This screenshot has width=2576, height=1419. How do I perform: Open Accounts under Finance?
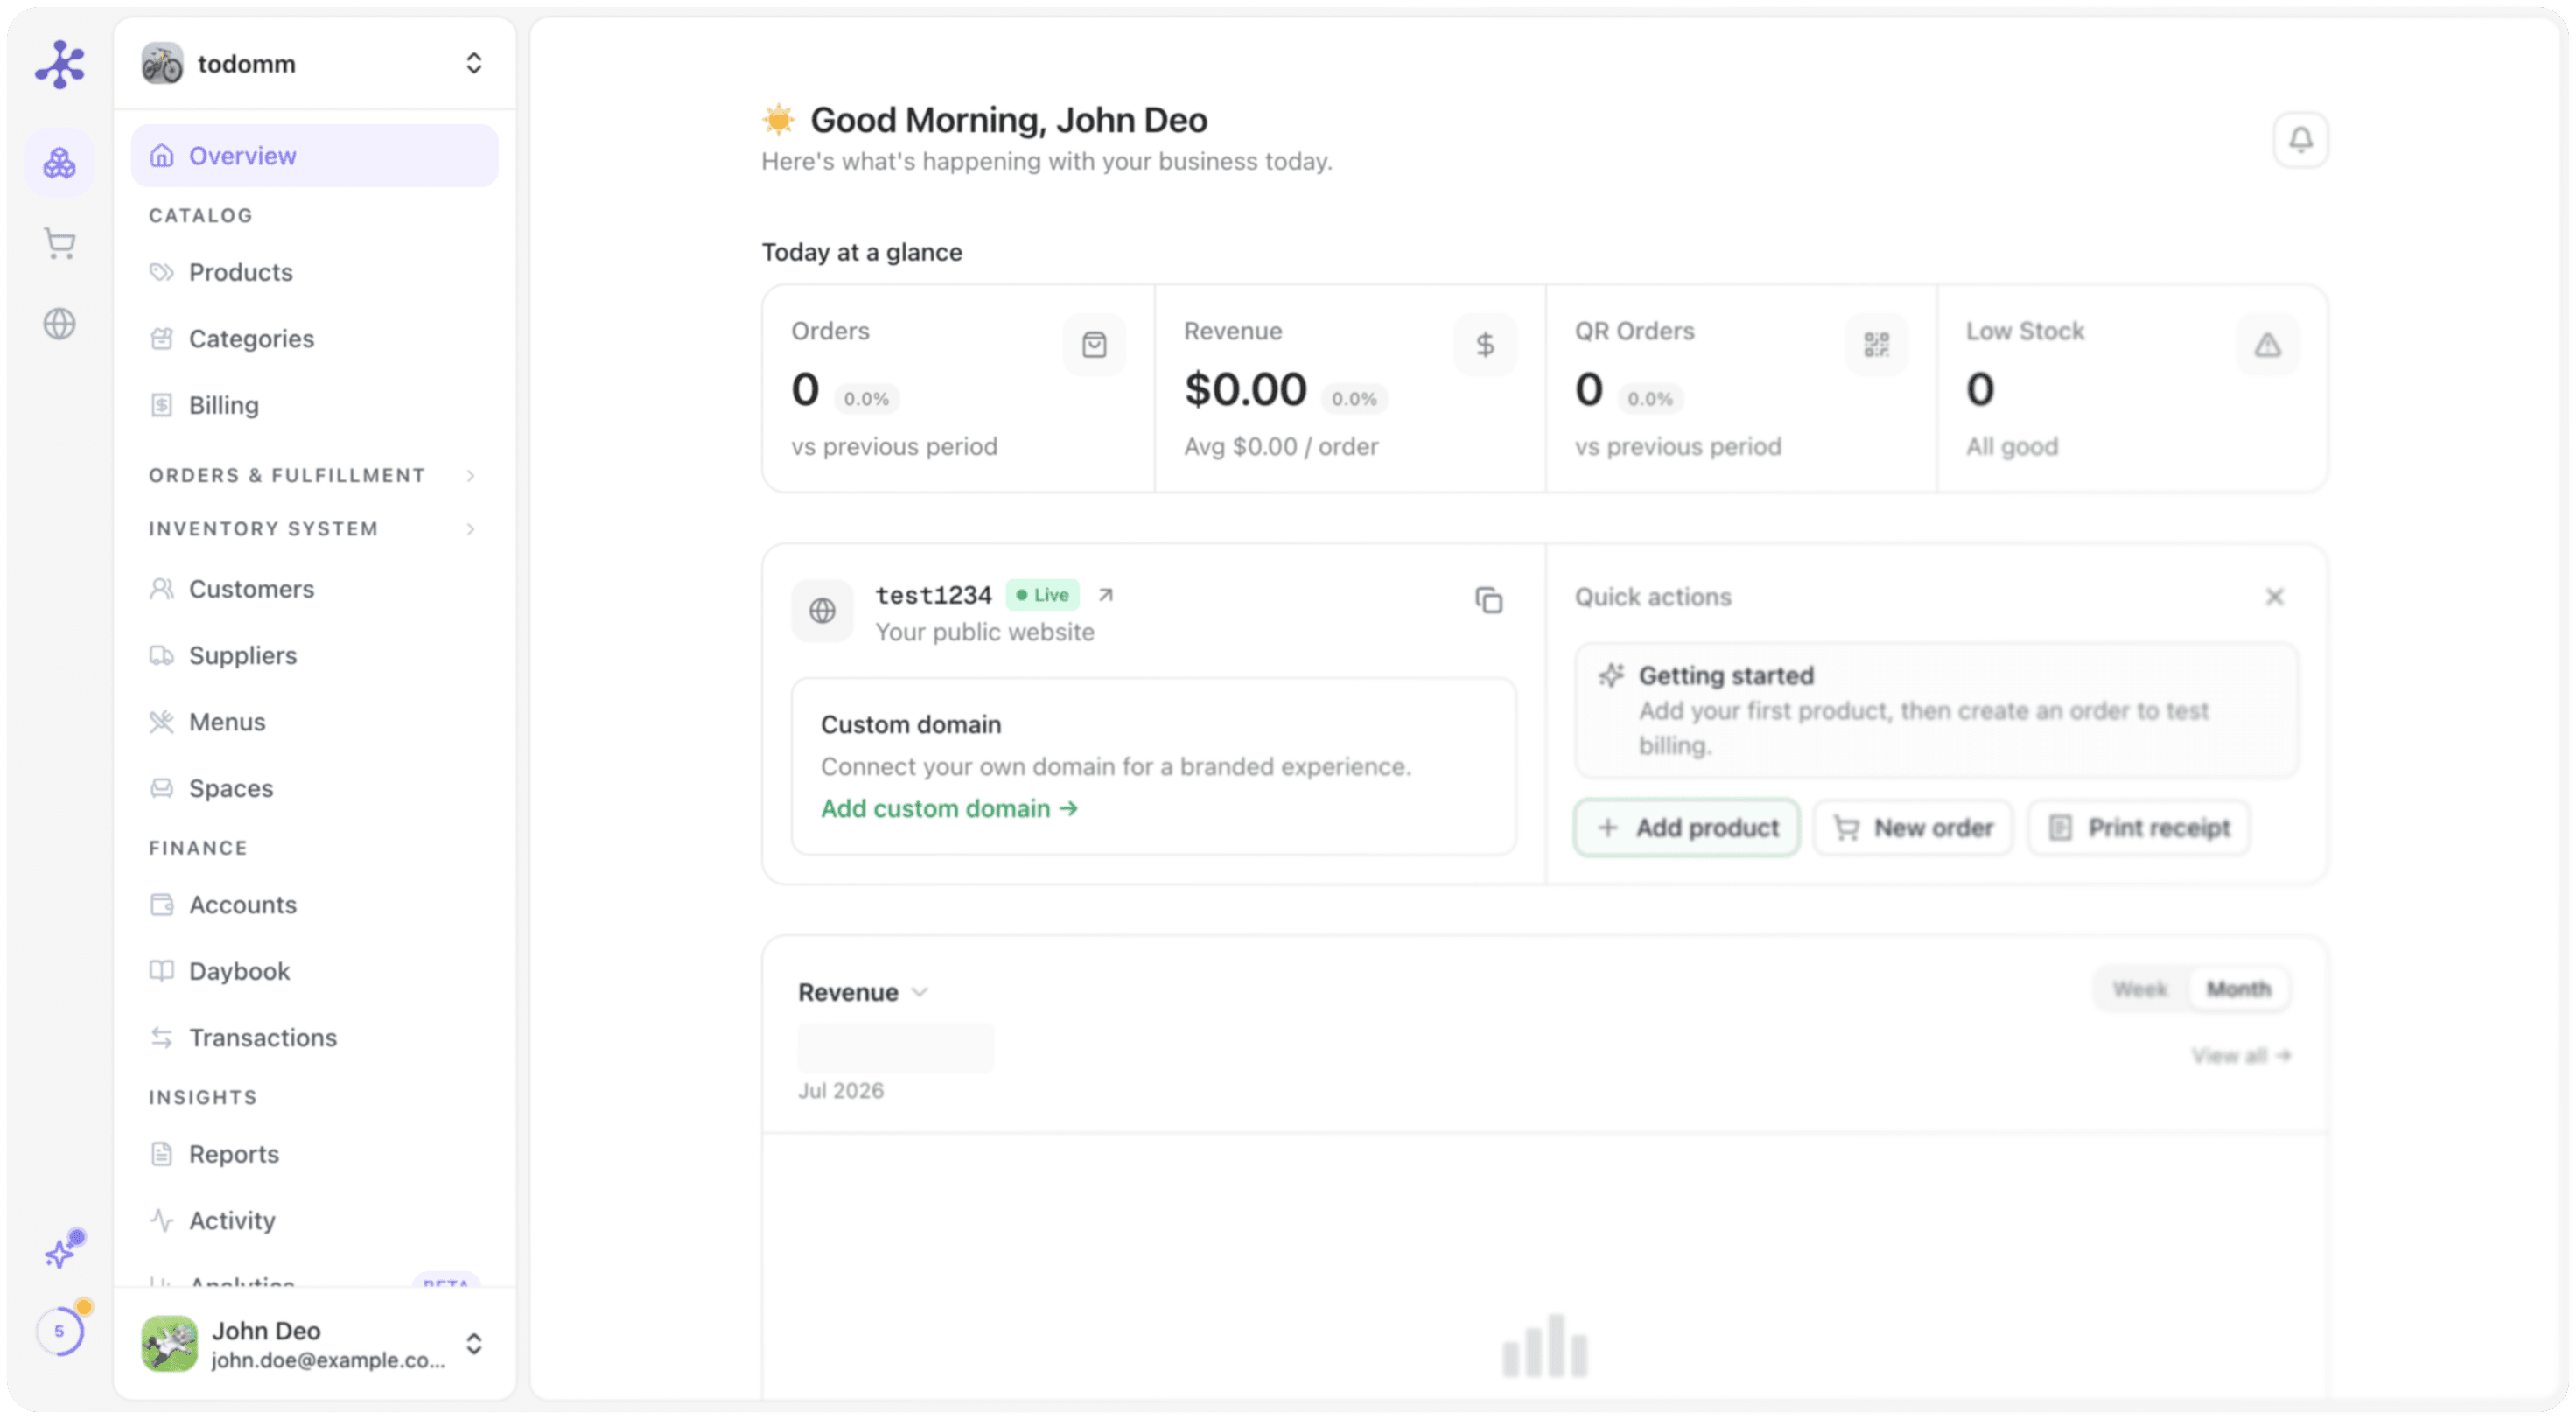(x=314, y=905)
